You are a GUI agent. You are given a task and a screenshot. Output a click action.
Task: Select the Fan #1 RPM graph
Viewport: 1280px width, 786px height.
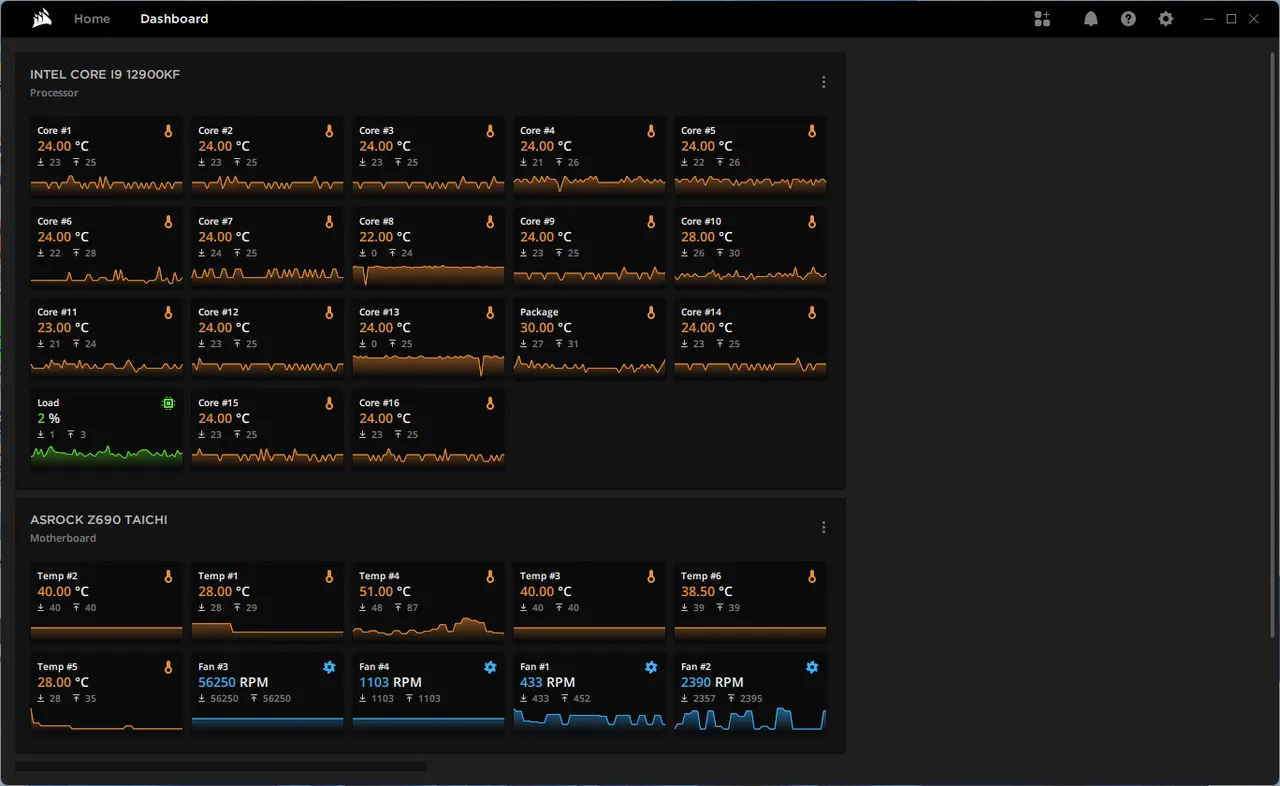589,719
